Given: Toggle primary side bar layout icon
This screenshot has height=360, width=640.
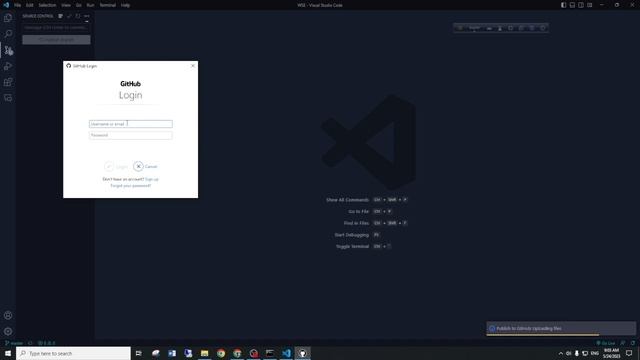Looking at the screenshot, I should pos(563,5).
